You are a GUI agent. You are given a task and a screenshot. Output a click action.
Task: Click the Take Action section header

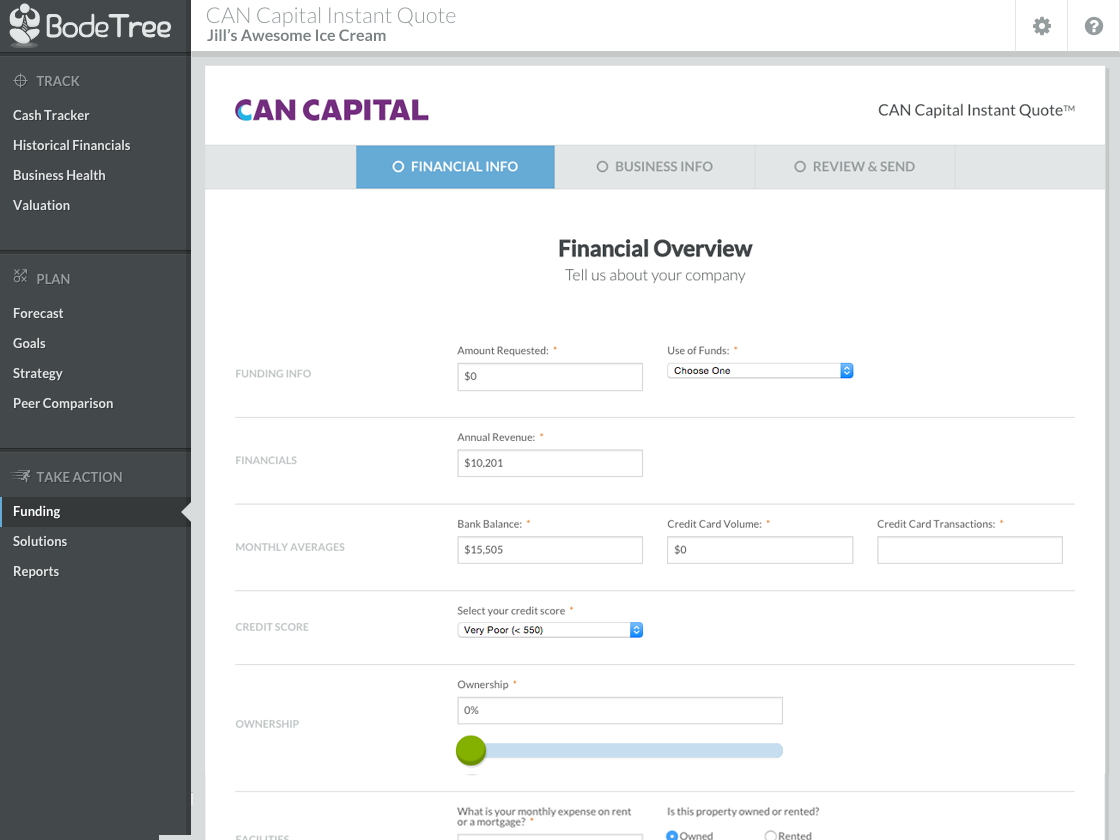click(x=79, y=476)
